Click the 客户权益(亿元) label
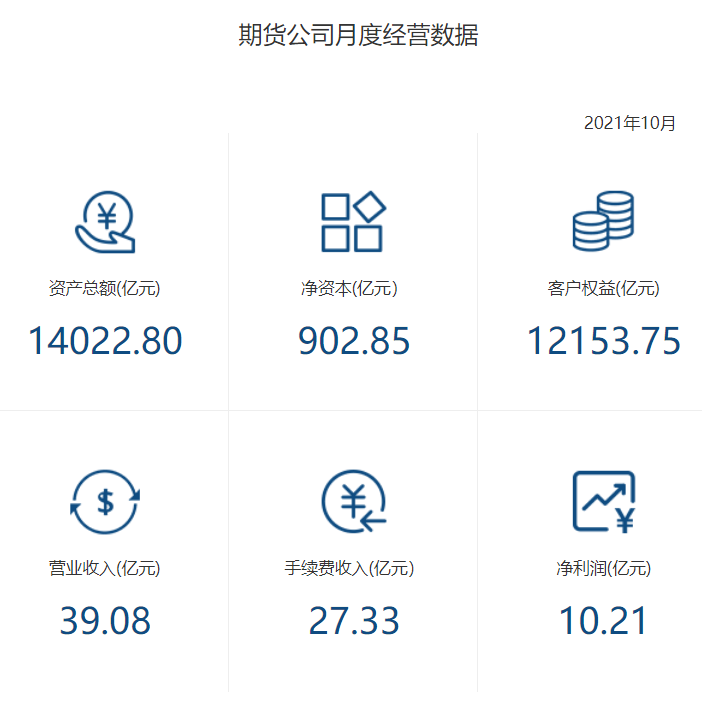 (603, 288)
